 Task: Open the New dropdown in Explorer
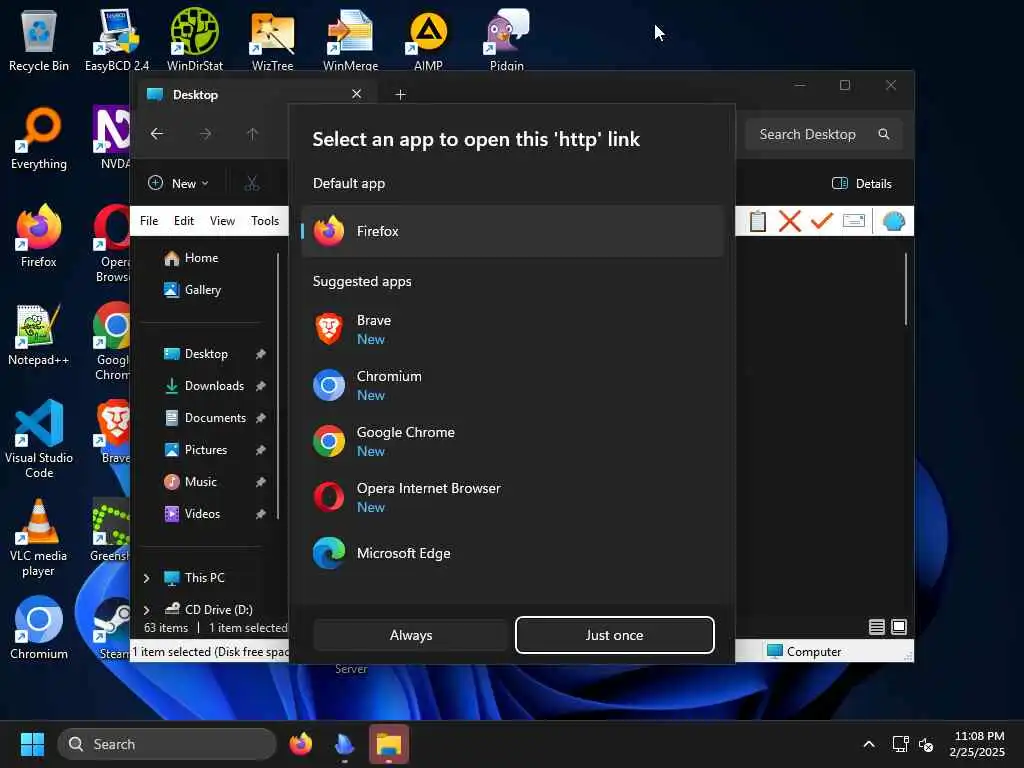pos(178,184)
